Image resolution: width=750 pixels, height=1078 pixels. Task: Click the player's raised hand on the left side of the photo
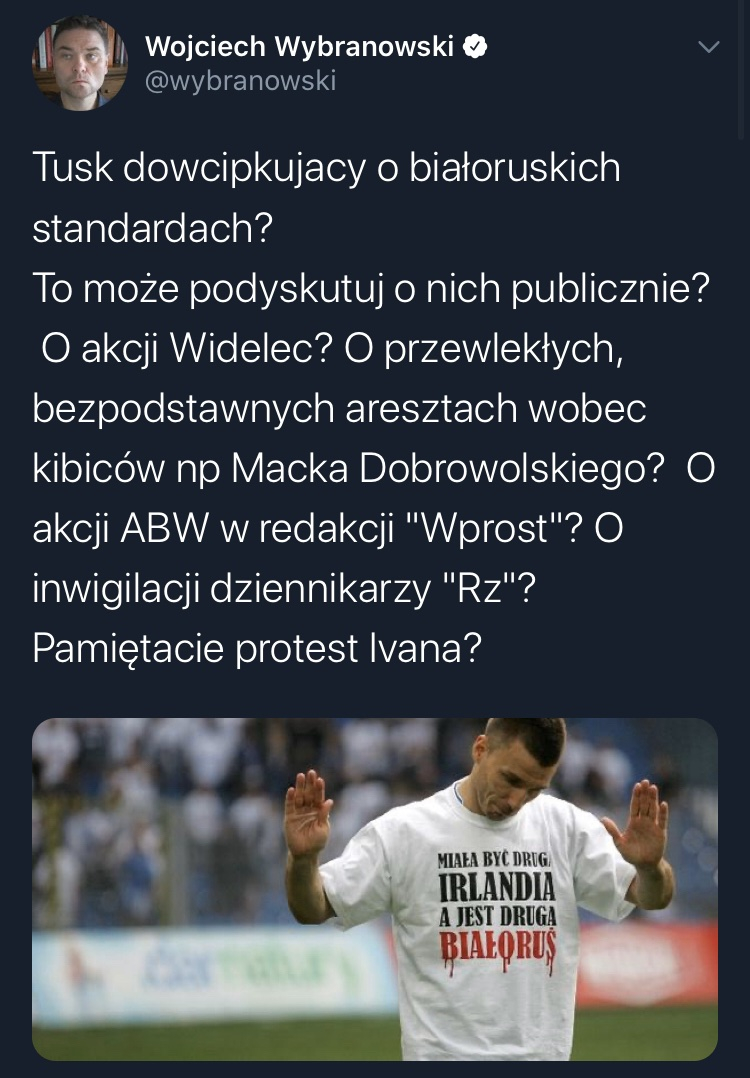[309, 813]
